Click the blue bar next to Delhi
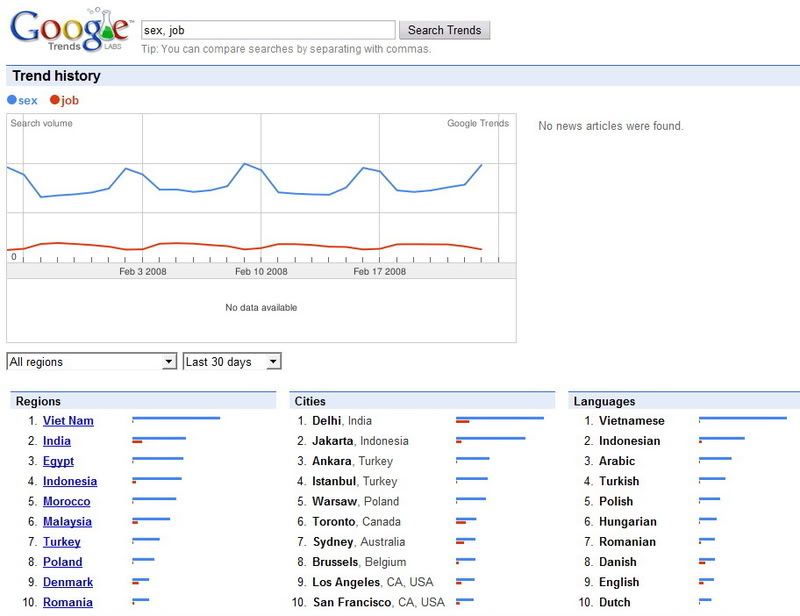The height and width of the screenshot is (616, 800). click(500, 418)
